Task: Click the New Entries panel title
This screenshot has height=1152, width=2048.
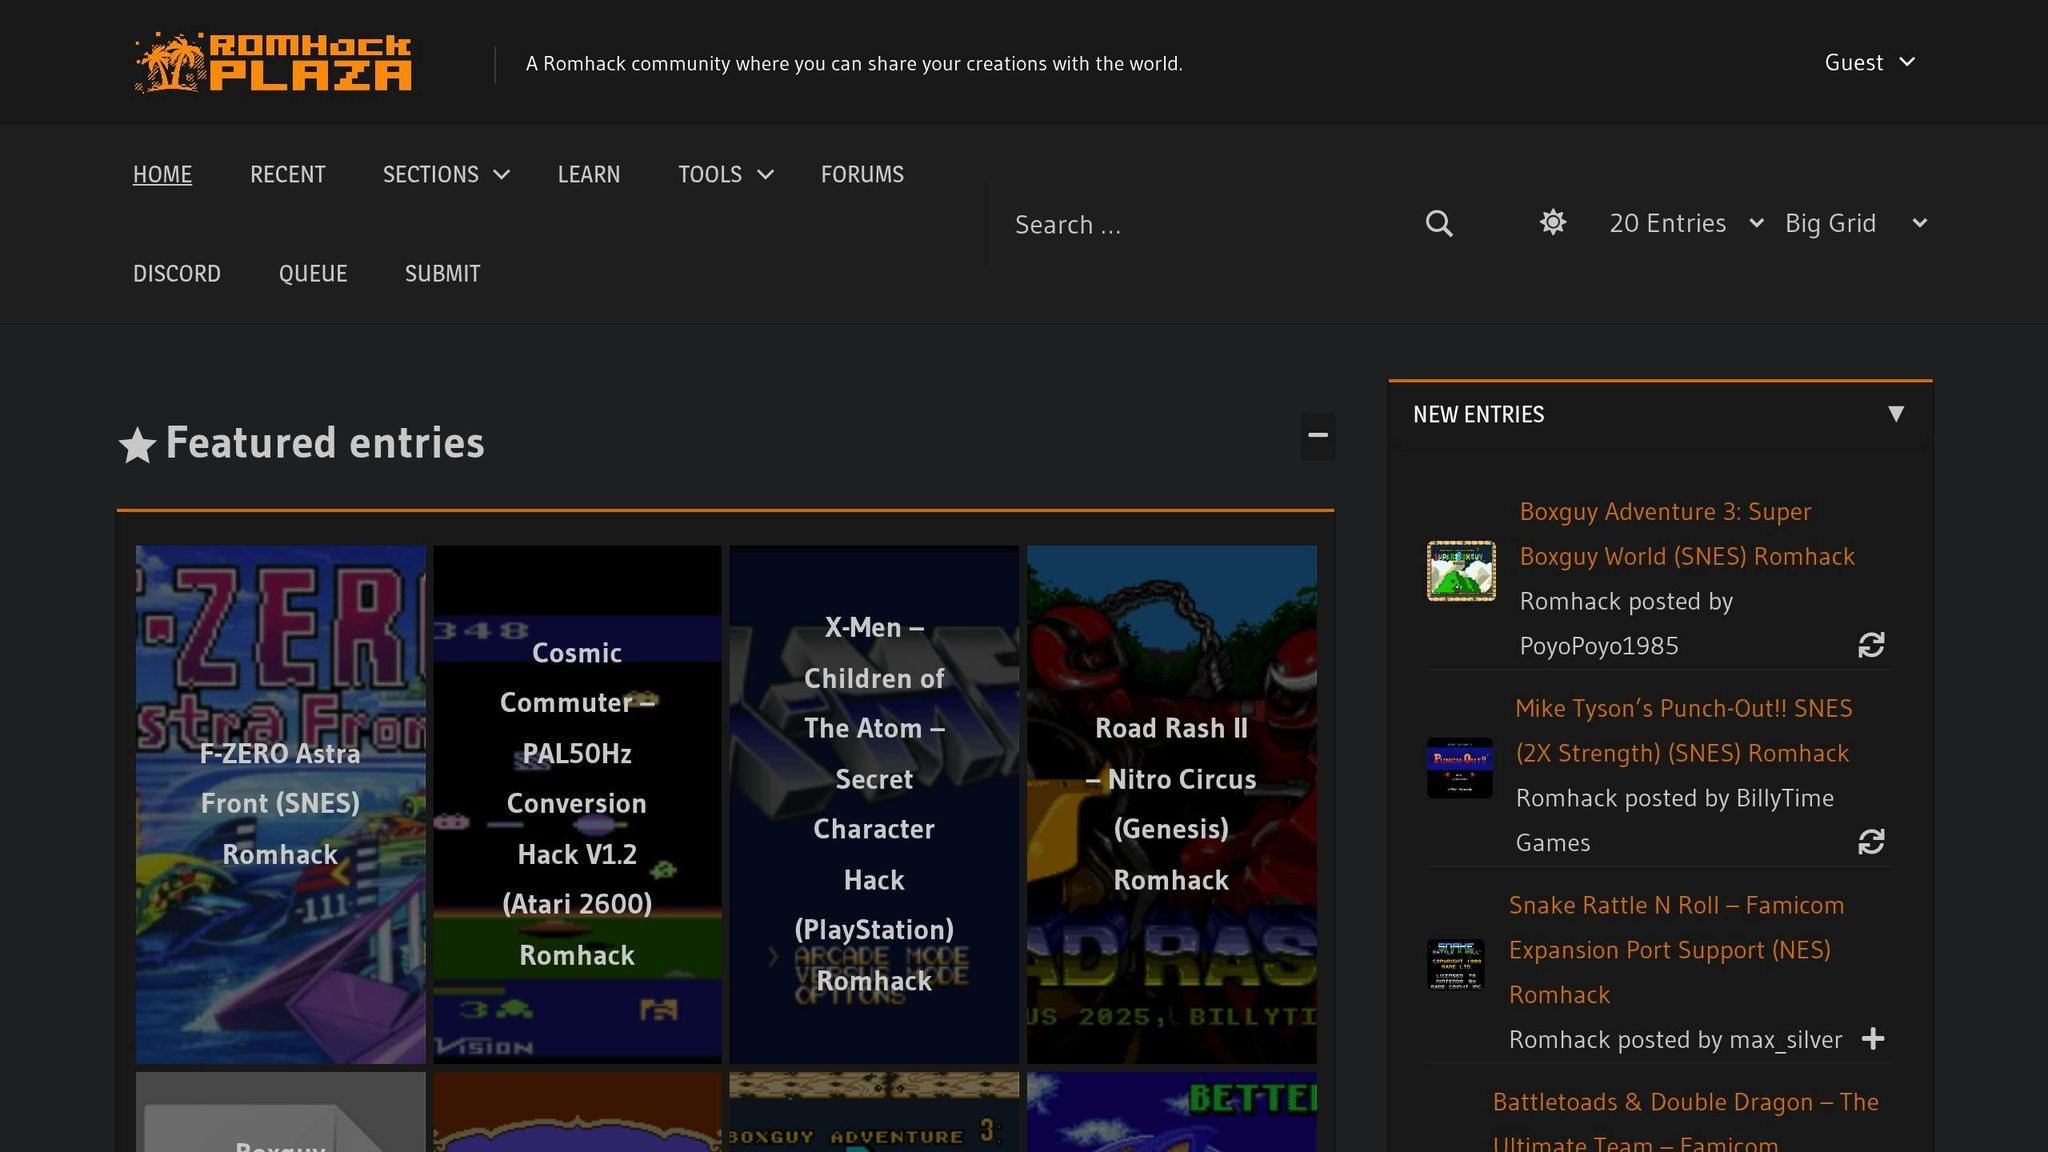Action: click(1478, 415)
